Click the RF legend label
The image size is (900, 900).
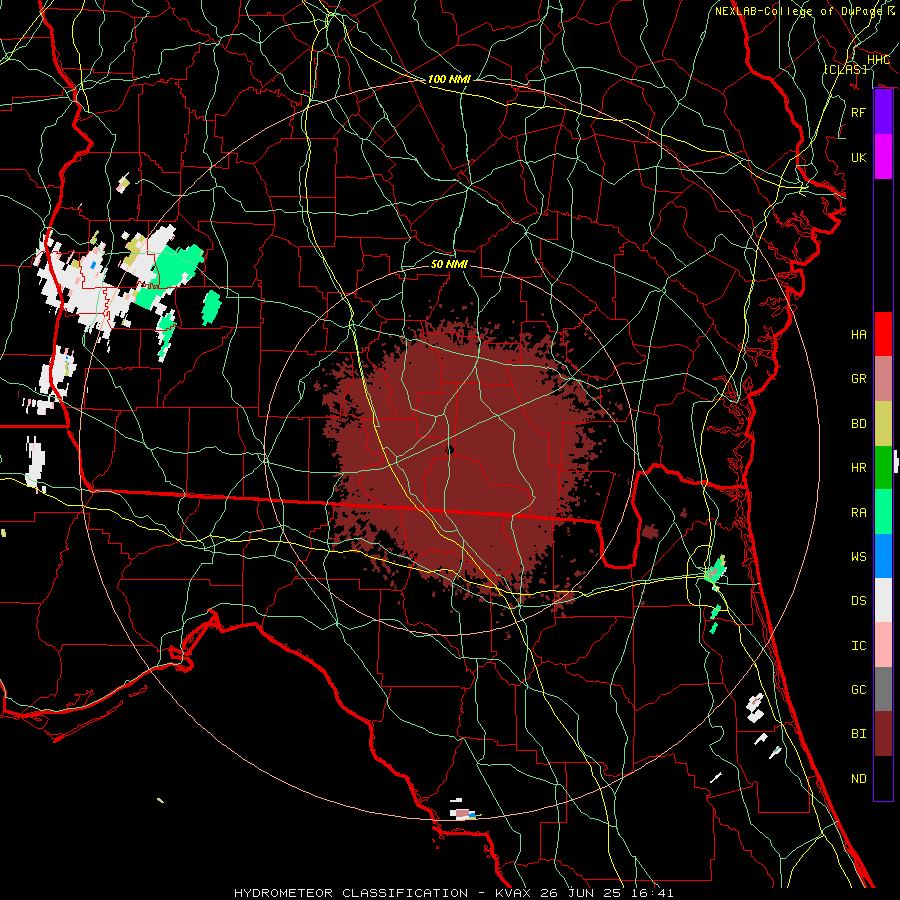859,112
